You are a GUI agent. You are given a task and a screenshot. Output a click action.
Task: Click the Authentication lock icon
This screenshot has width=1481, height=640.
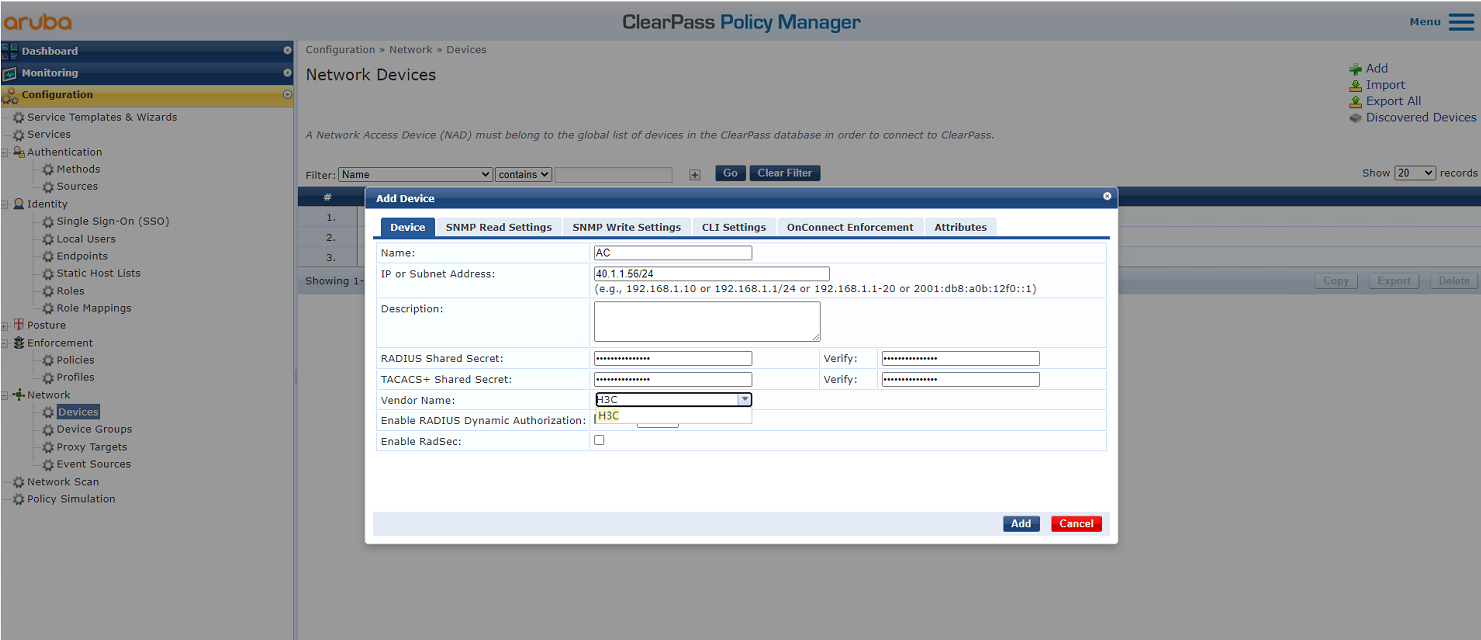tap(19, 152)
